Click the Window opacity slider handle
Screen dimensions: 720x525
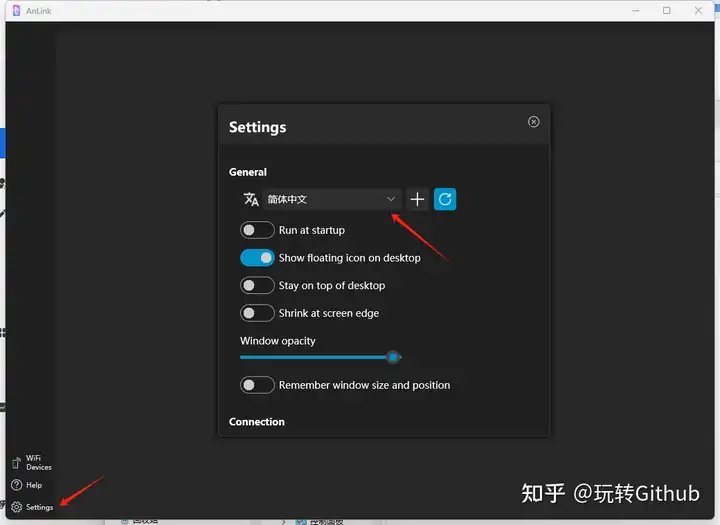tap(393, 357)
